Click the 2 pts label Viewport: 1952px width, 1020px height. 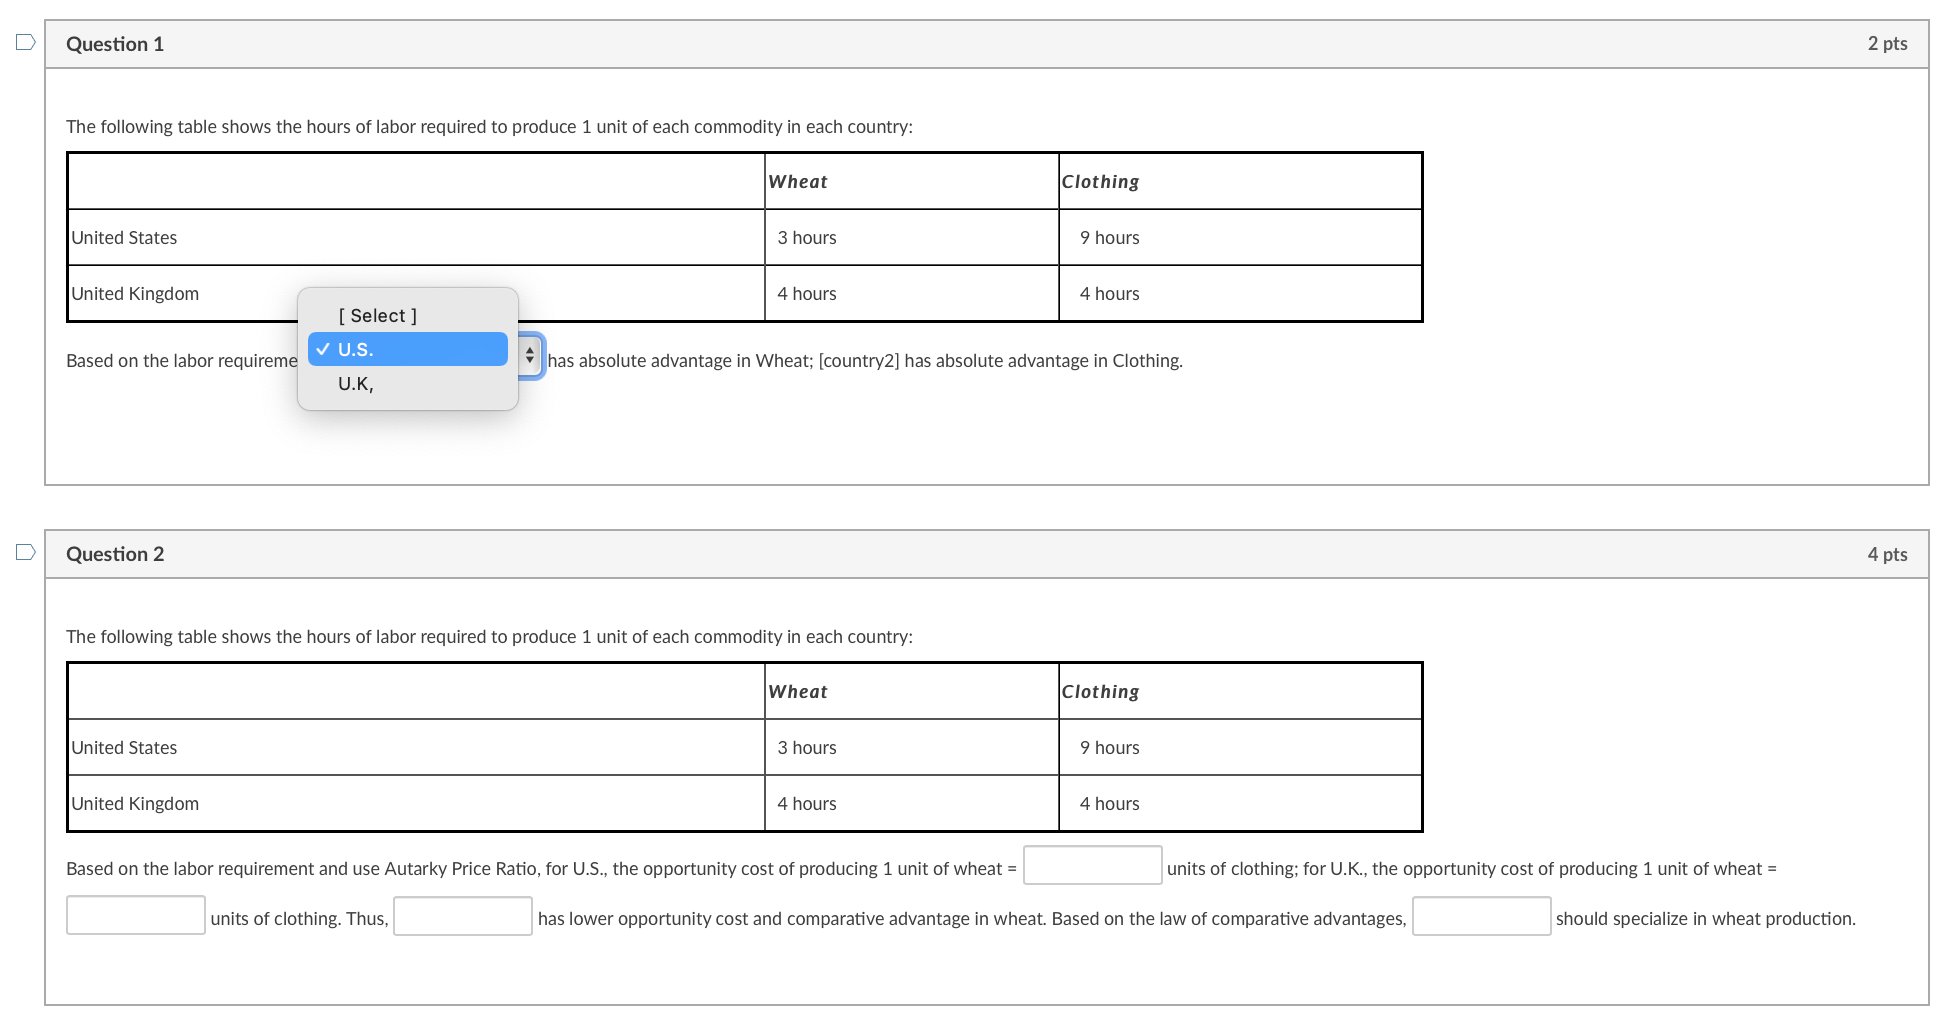pyautogui.click(x=1887, y=43)
